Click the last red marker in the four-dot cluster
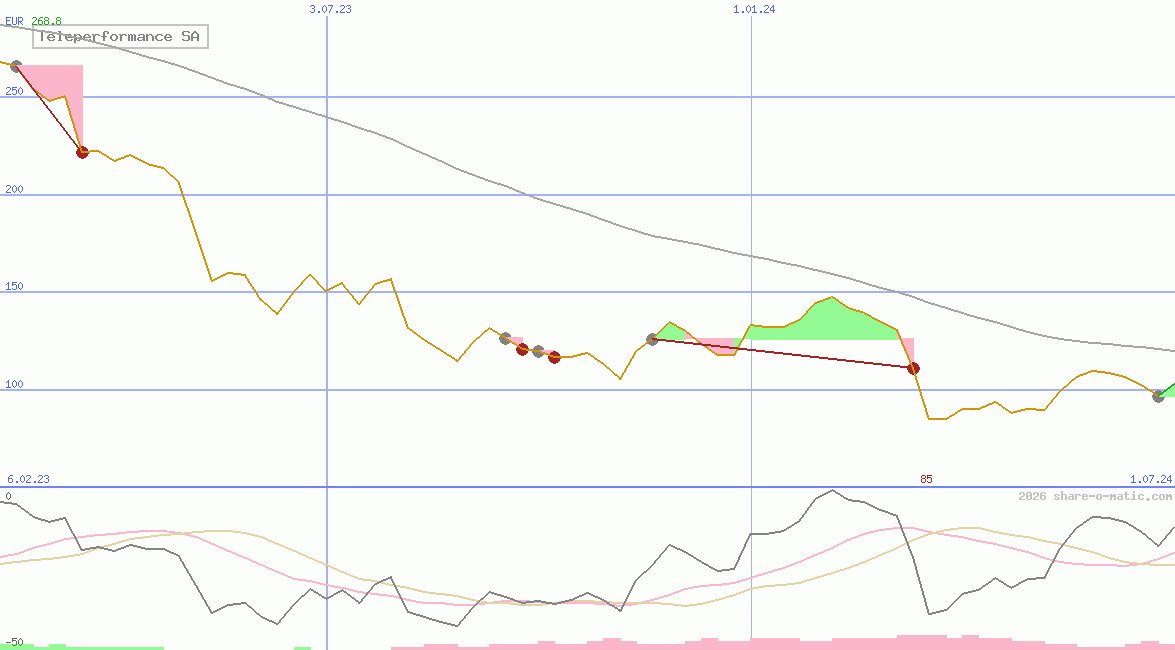 [554, 357]
